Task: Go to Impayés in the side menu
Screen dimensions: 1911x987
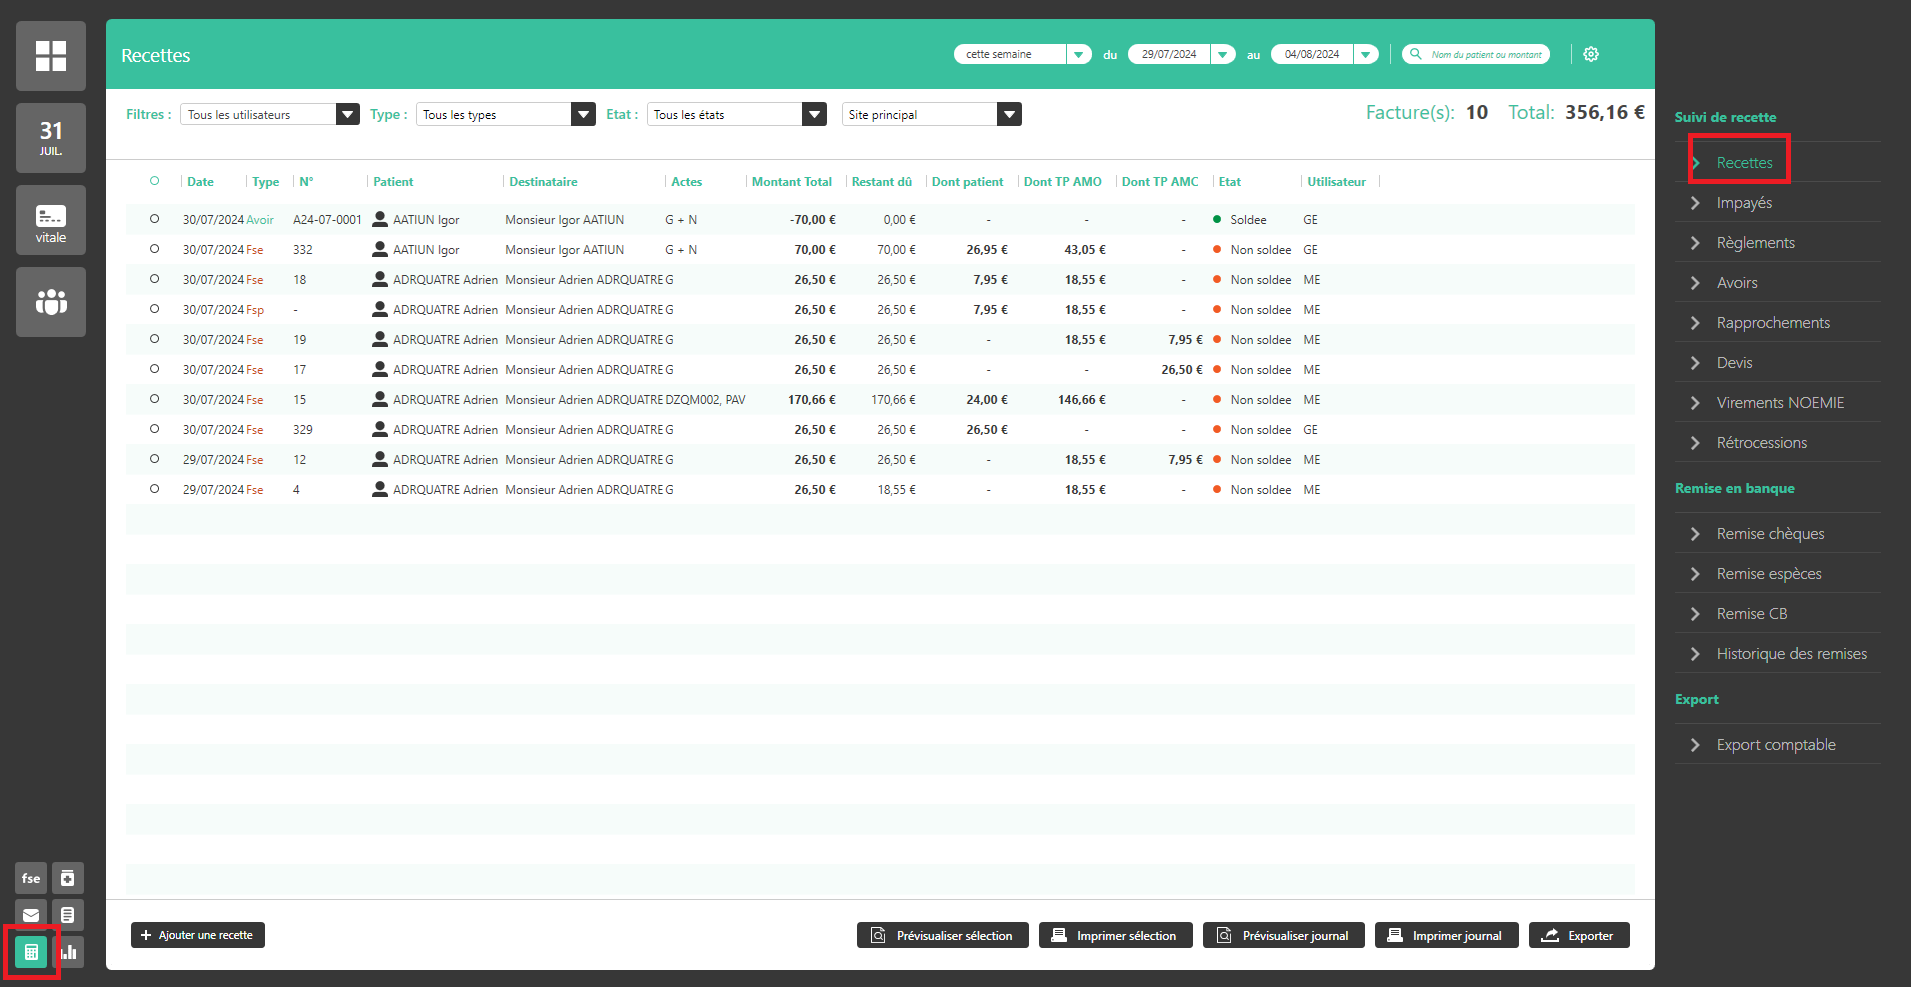Action: click(x=1744, y=203)
